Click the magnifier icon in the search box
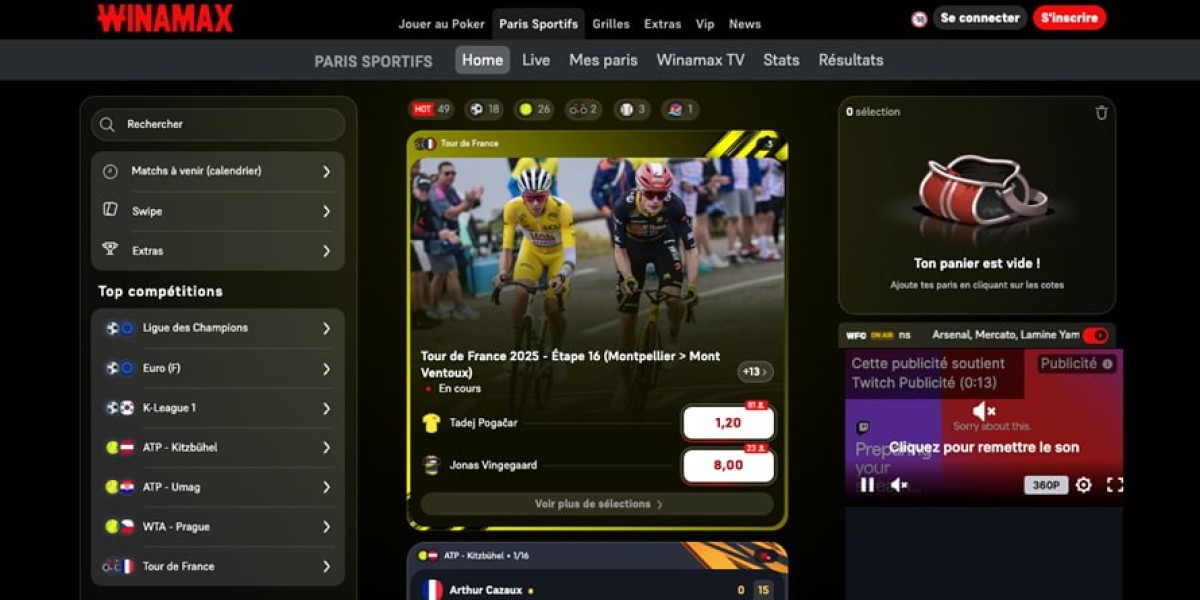Viewport: 1200px width, 600px height. pos(108,124)
